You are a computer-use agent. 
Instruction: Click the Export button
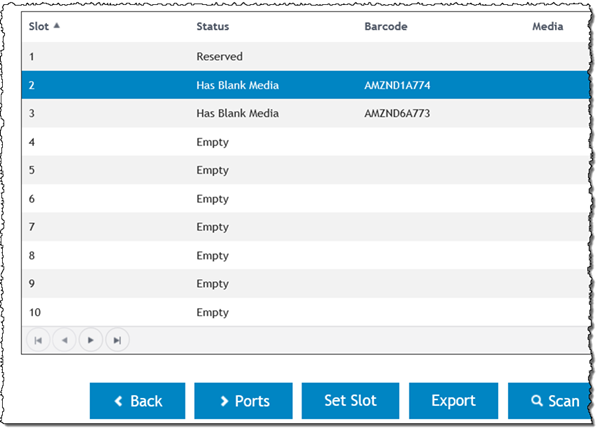453,401
